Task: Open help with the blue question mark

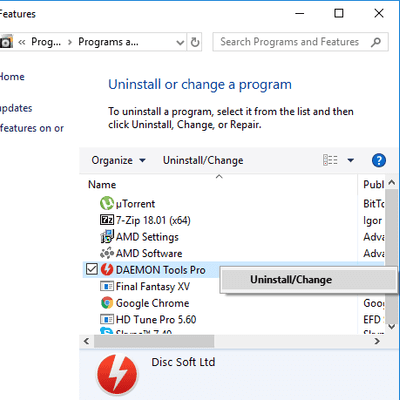Action: pos(379,160)
